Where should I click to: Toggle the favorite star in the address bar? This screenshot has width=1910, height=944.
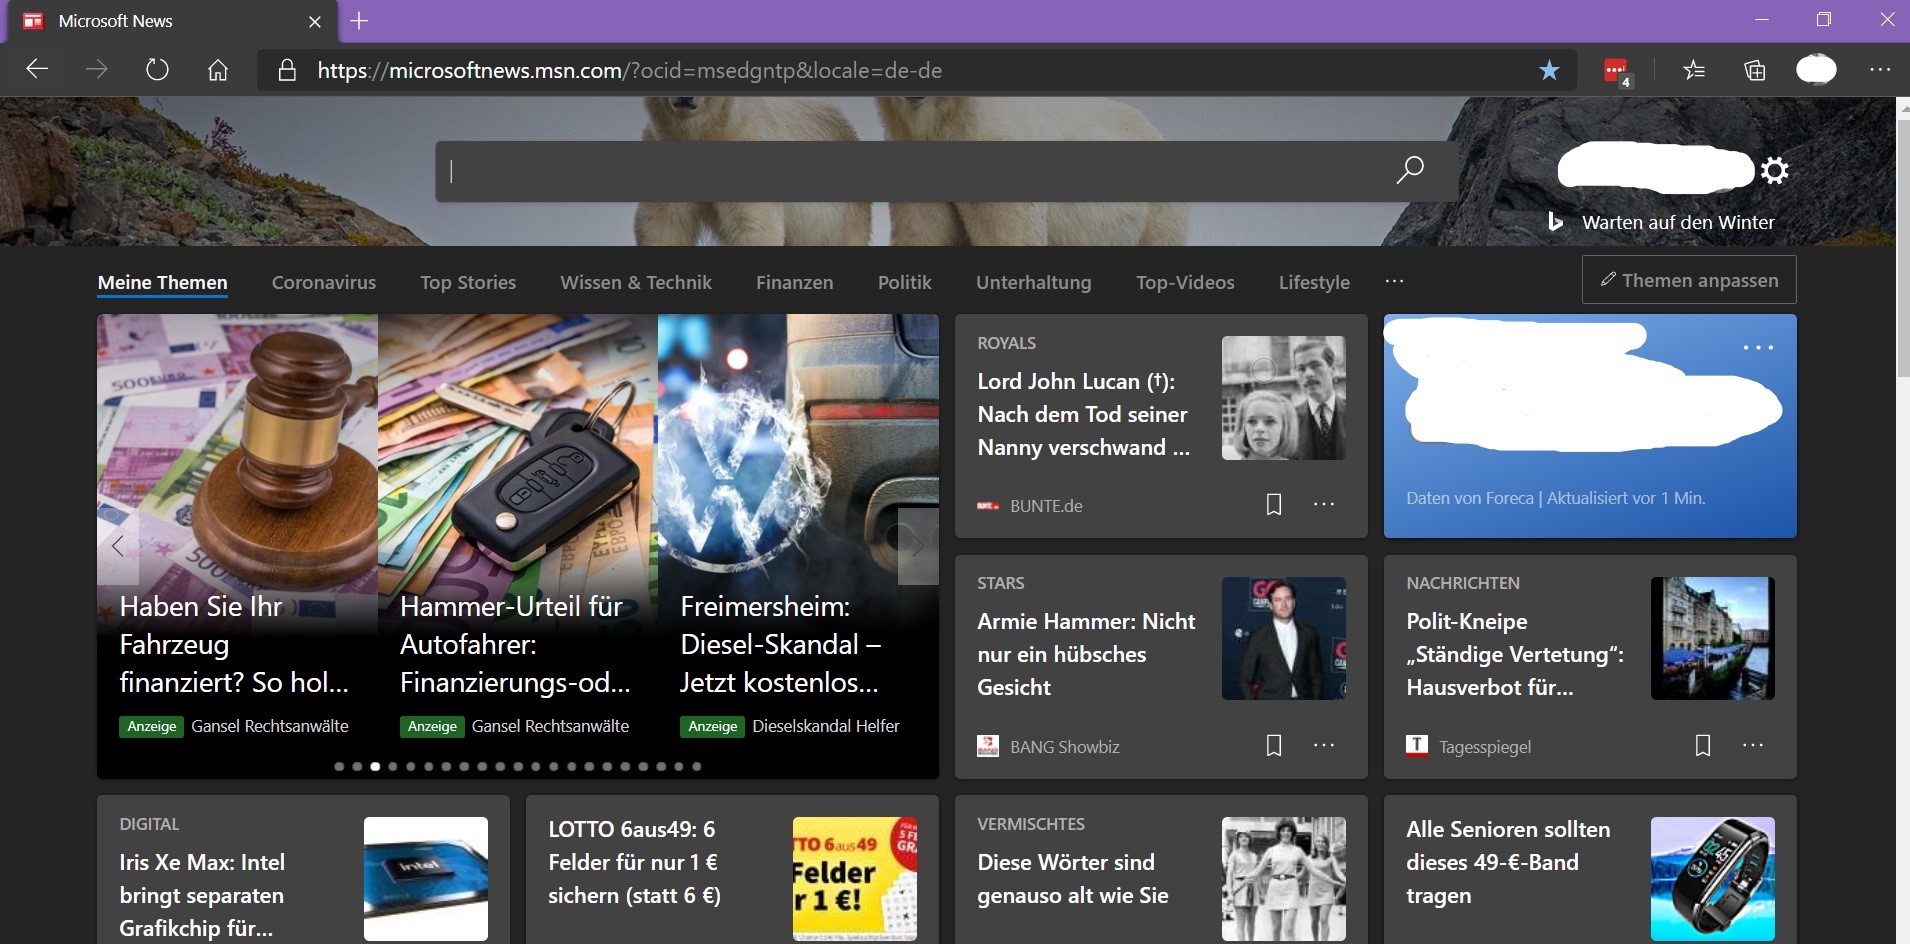(1549, 70)
